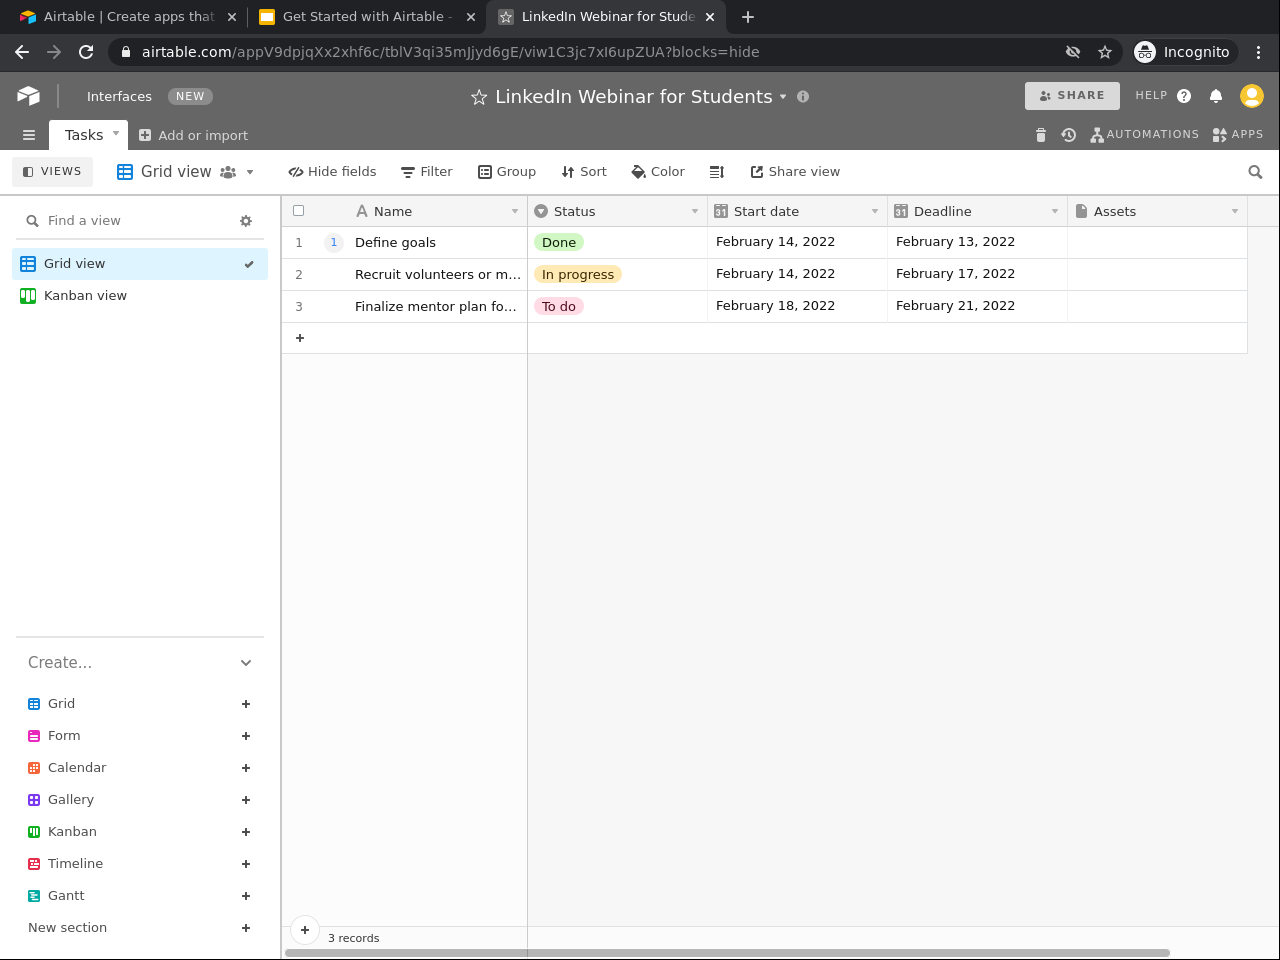Click the Share button
The width and height of the screenshot is (1280, 960).
(1072, 96)
